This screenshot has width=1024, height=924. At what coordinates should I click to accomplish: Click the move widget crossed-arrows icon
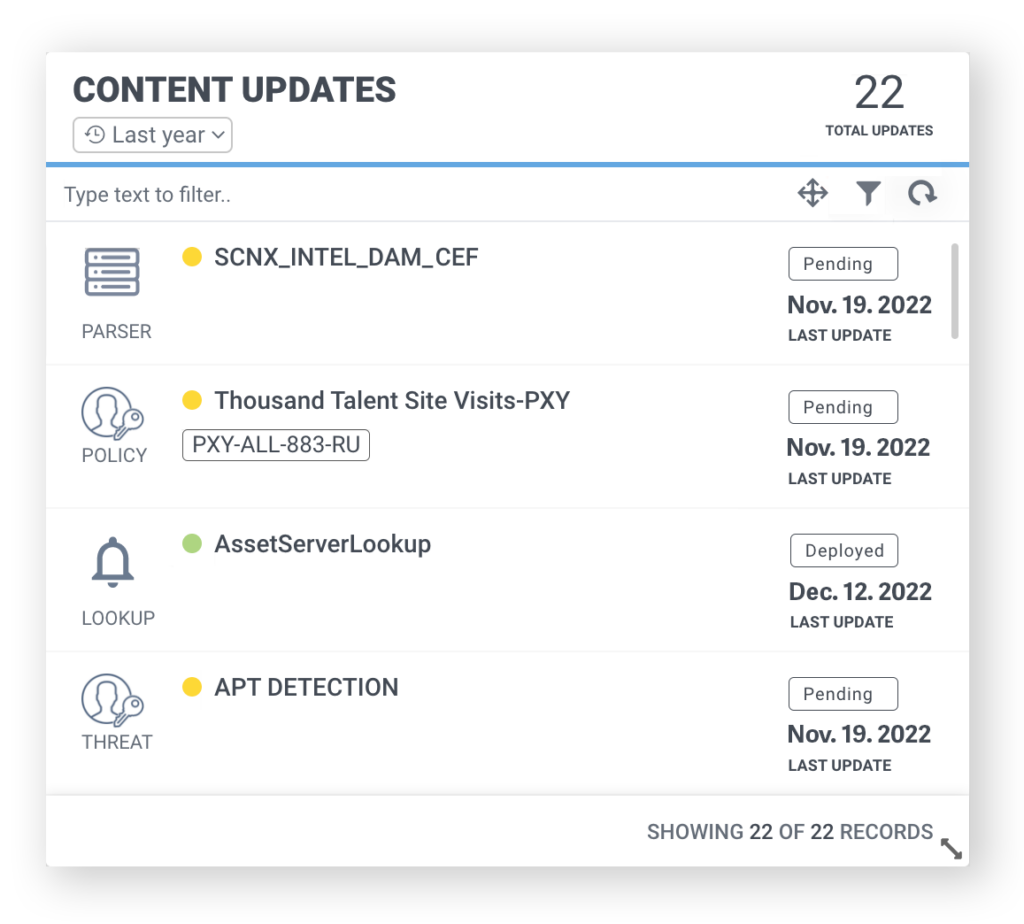(812, 193)
